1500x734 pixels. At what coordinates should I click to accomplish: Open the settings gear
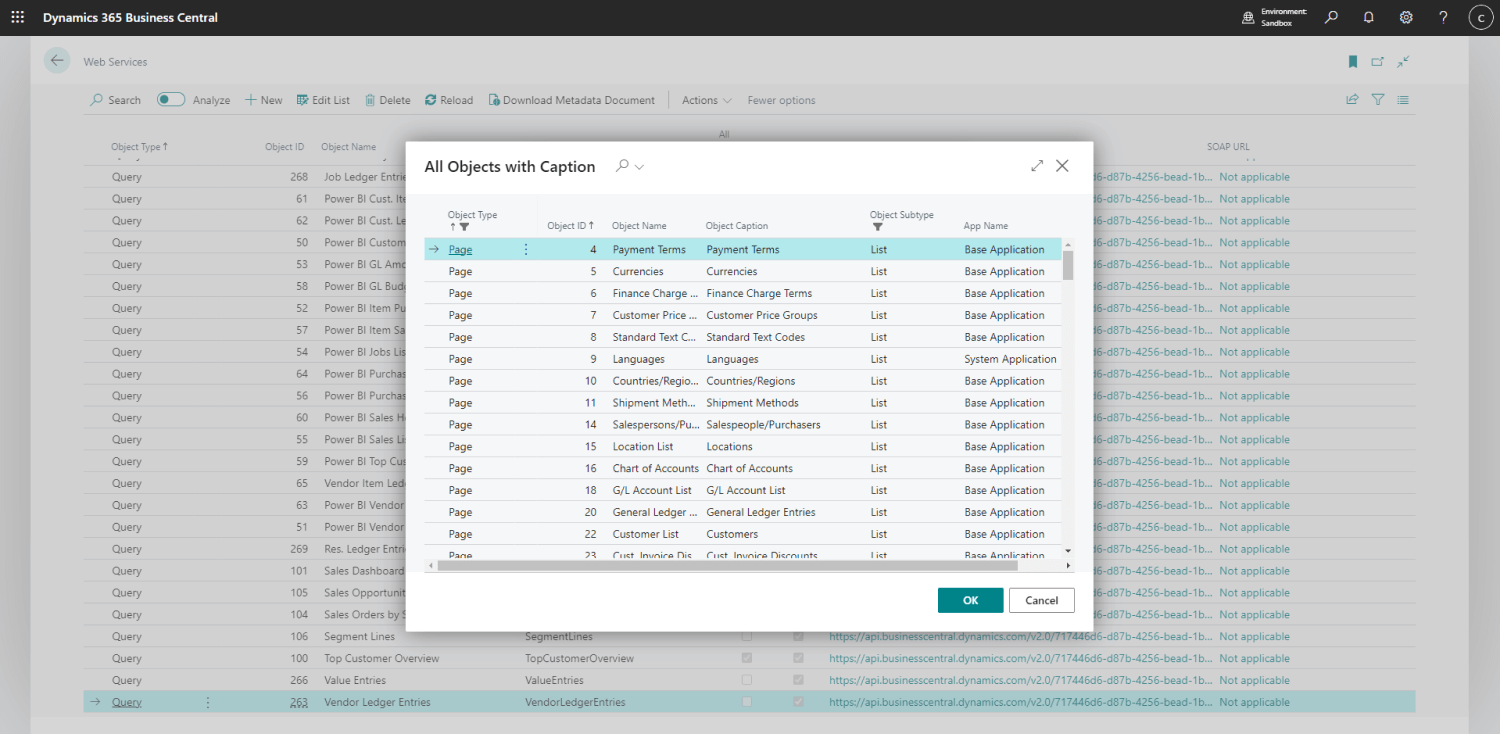[x=1406, y=17]
